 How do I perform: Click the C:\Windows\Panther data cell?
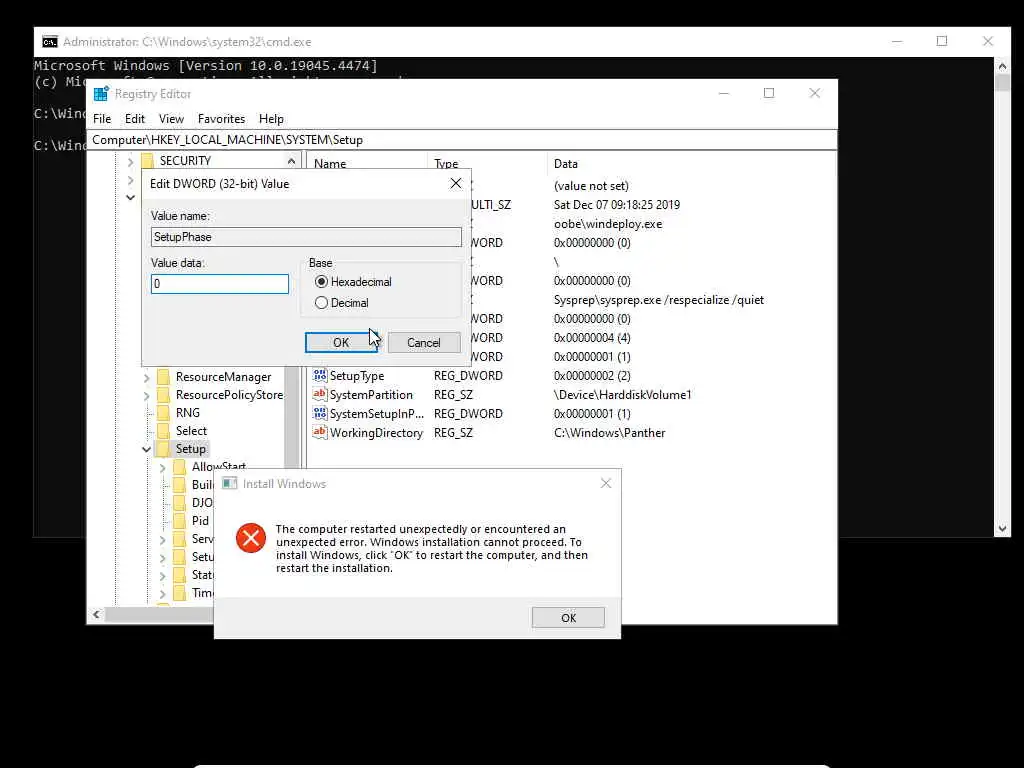609,432
